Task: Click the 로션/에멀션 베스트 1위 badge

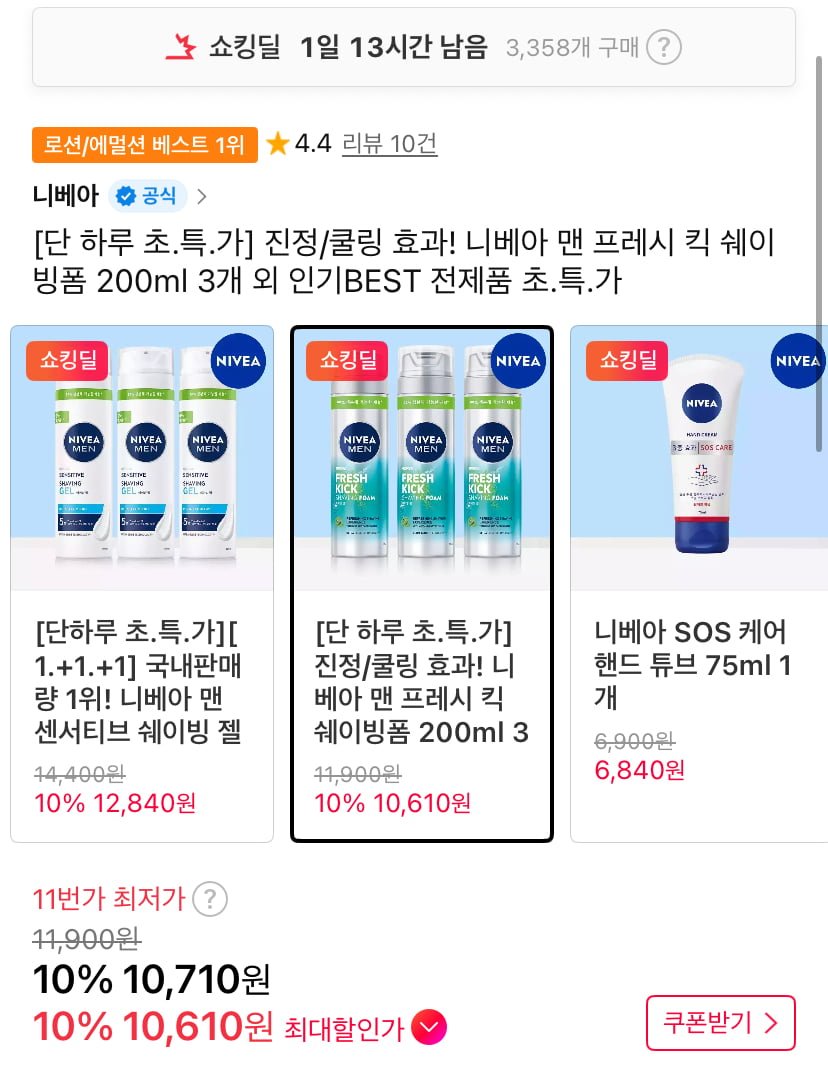Action: point(145,145)
